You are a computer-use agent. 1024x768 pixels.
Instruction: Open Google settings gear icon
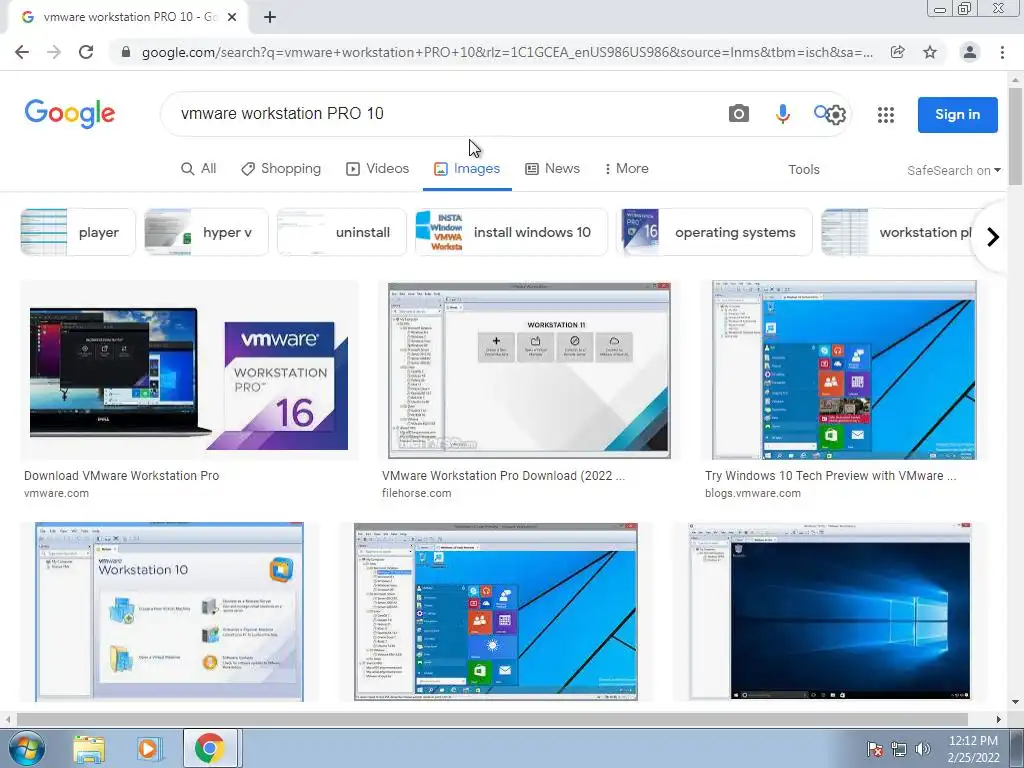tap(836, 116)
